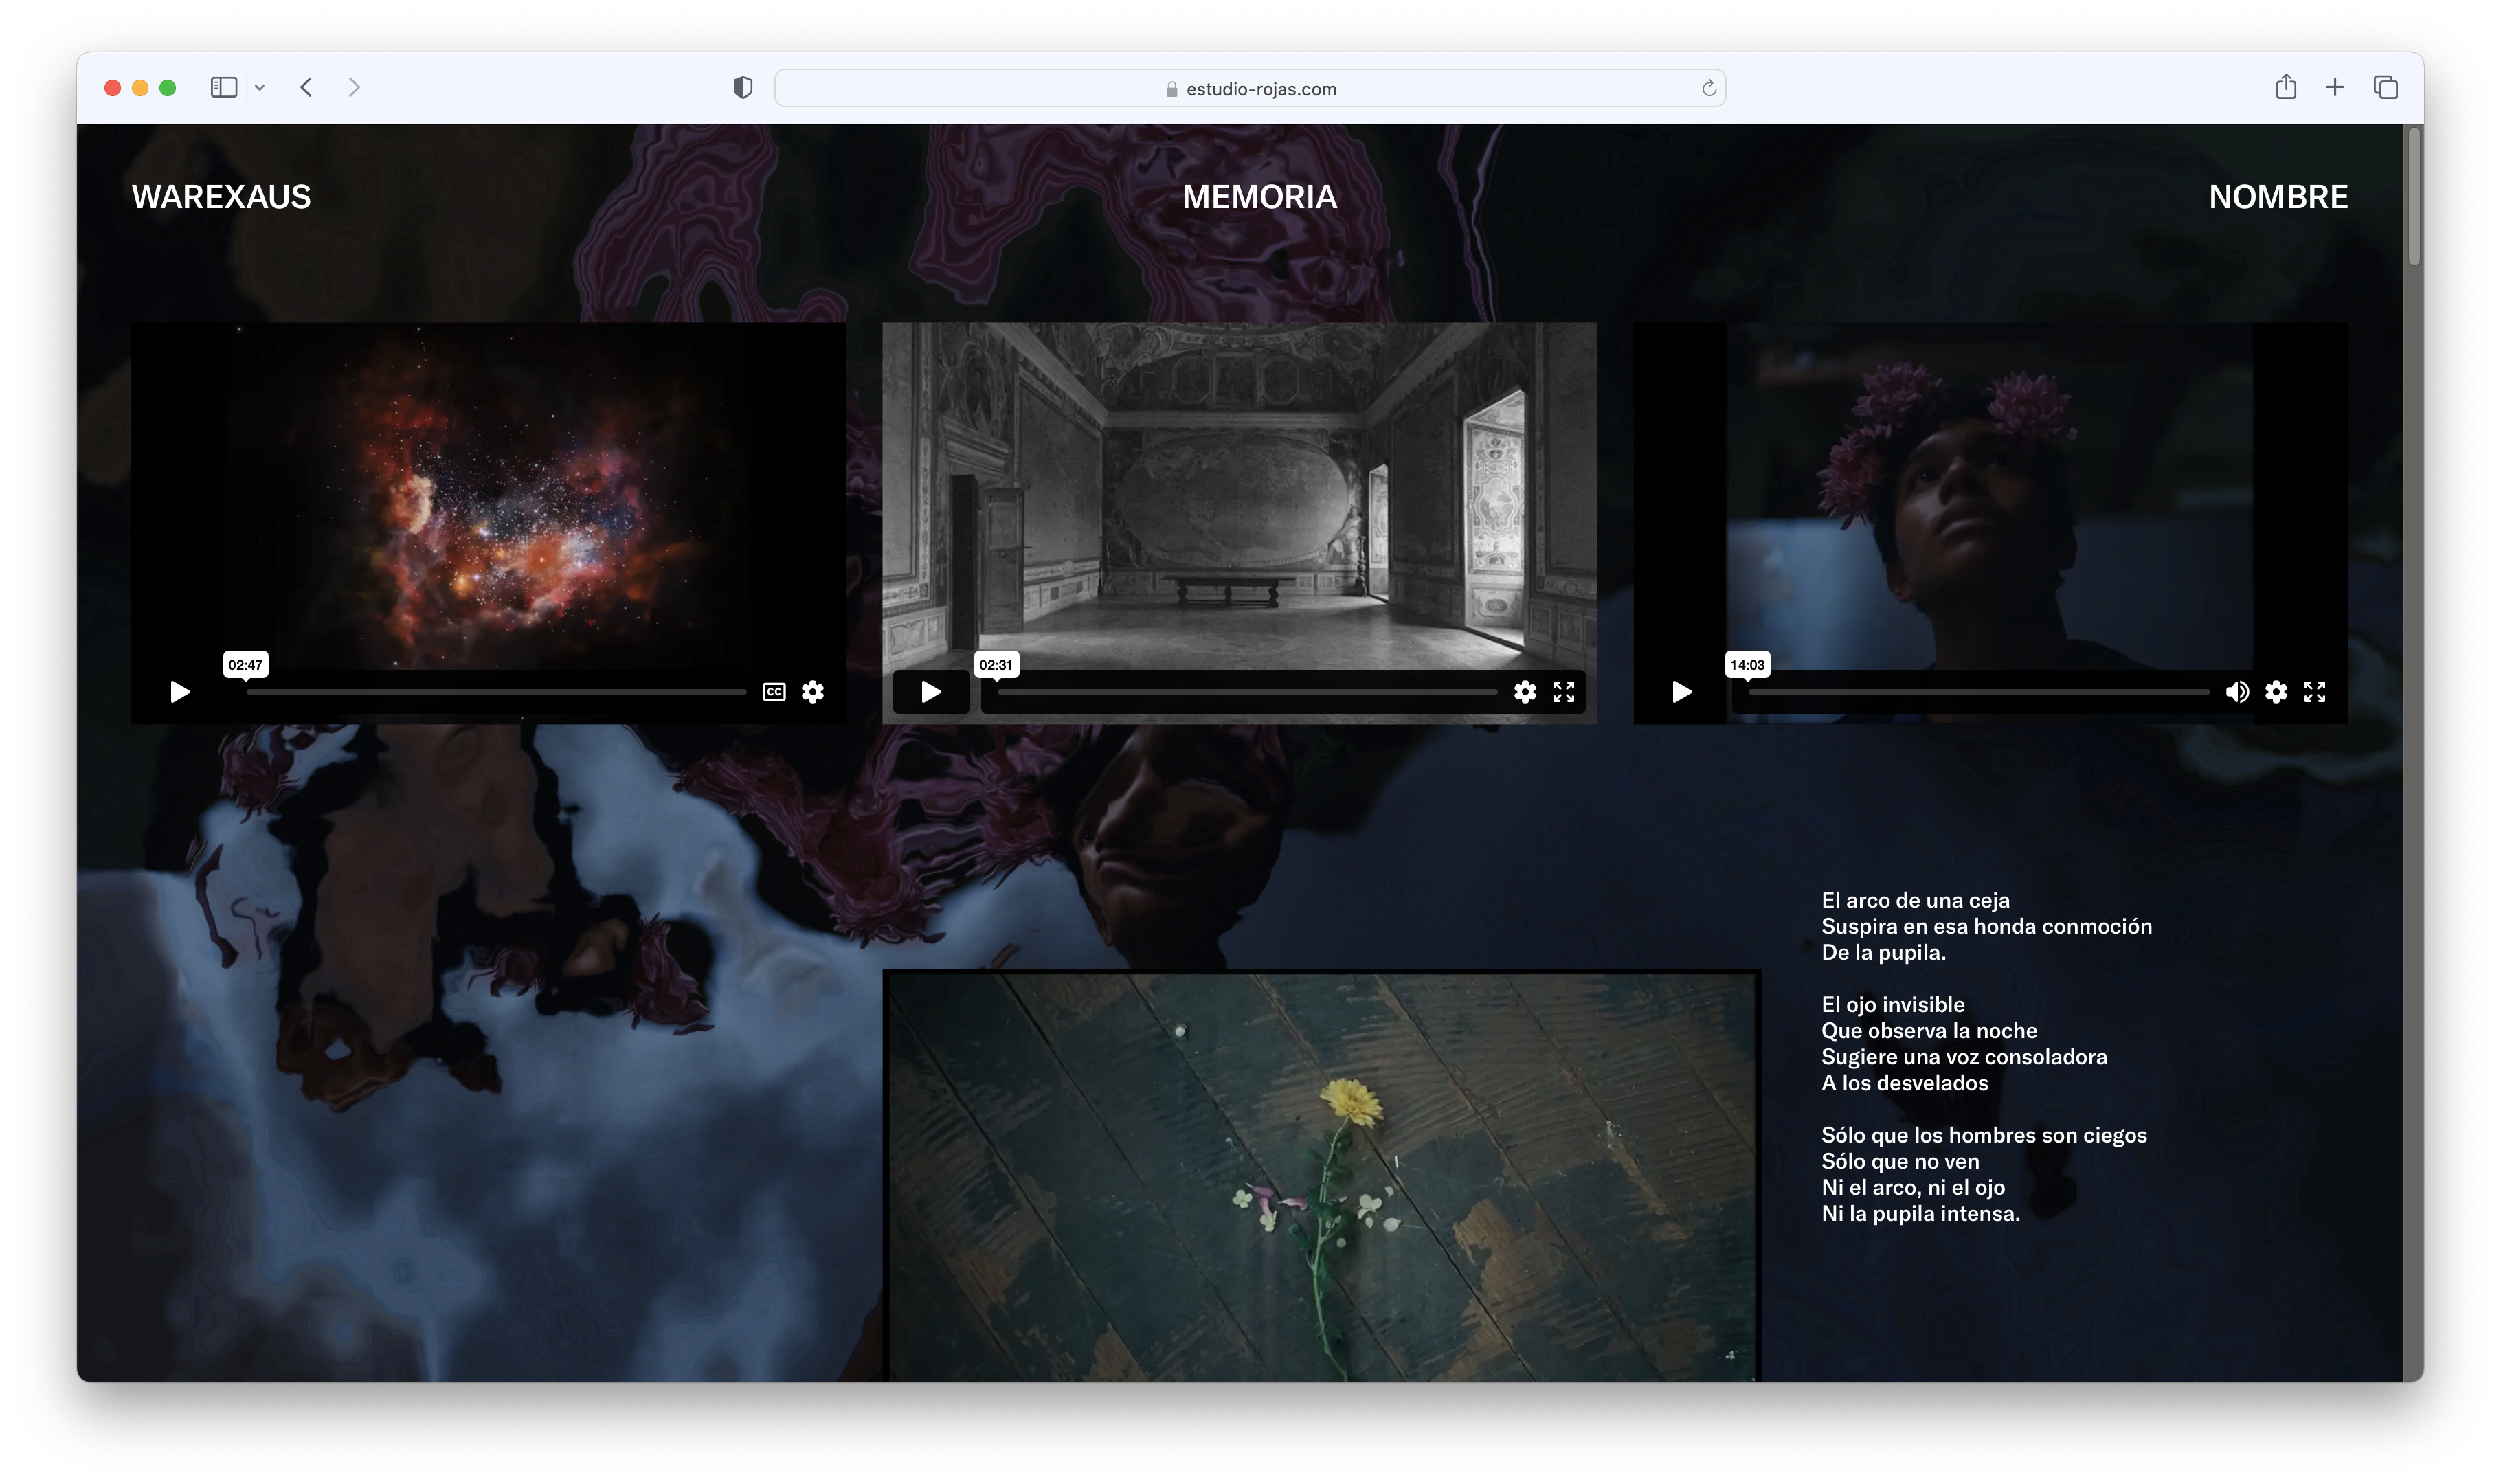Open the MEMORIA section
Screen dimensions: 2501x1484
pos(1259,197)
